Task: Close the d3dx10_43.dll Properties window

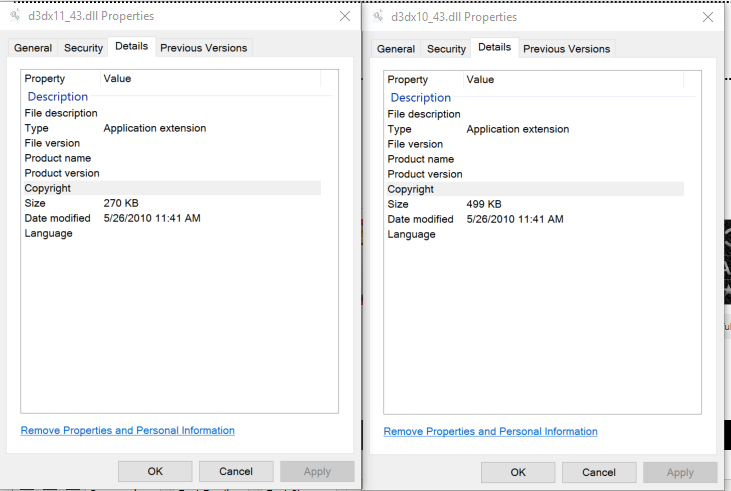Action: pos(708,17)
